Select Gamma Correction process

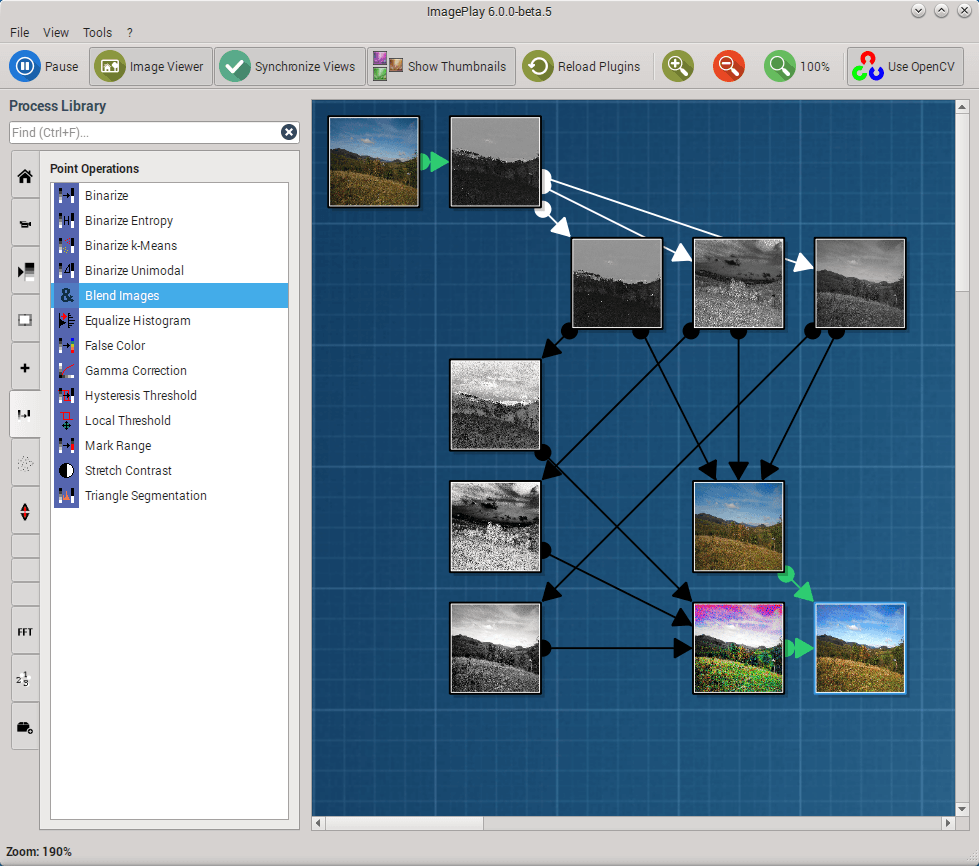point(170,370)
